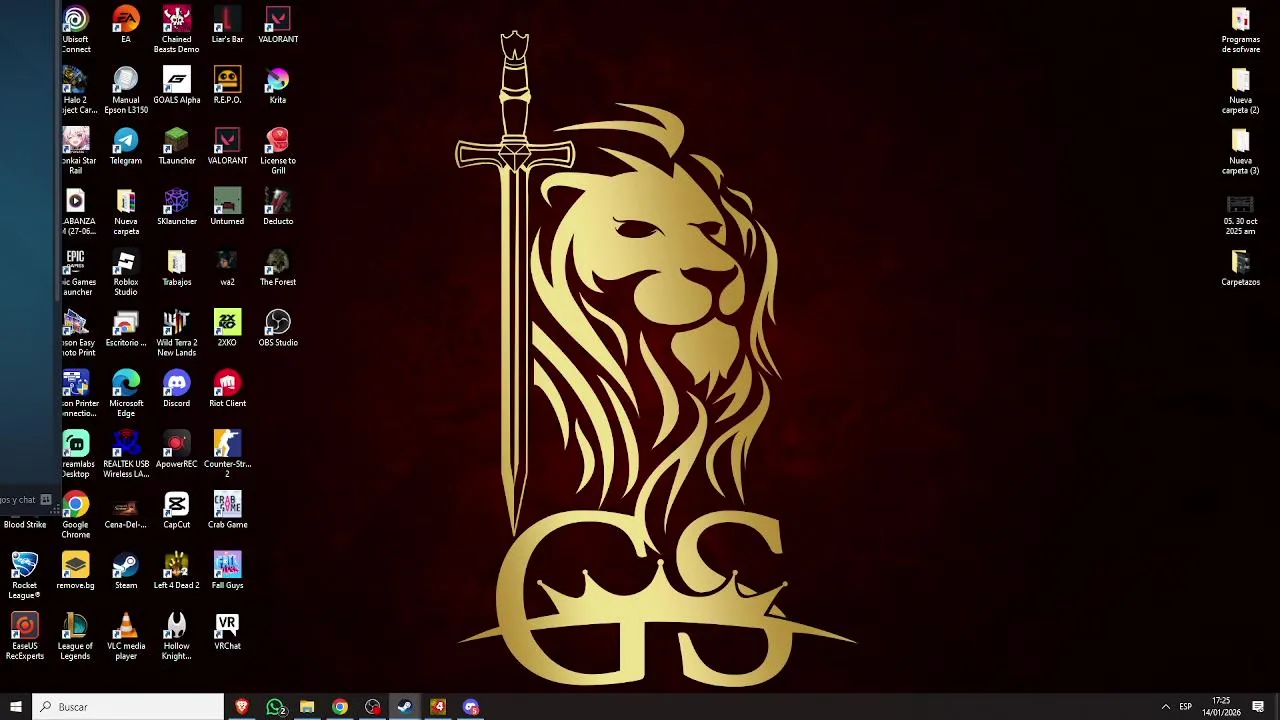Viewport: 1280px width, 720px height.
Task: Select the Steam desktop shortcut
Action: pyautogui.click(x=126, y=572)
